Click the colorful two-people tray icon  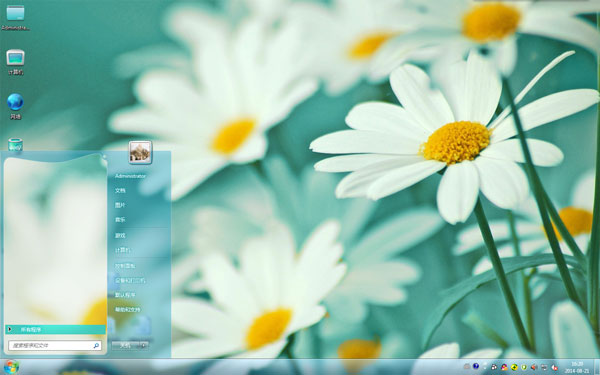point(504,367)
